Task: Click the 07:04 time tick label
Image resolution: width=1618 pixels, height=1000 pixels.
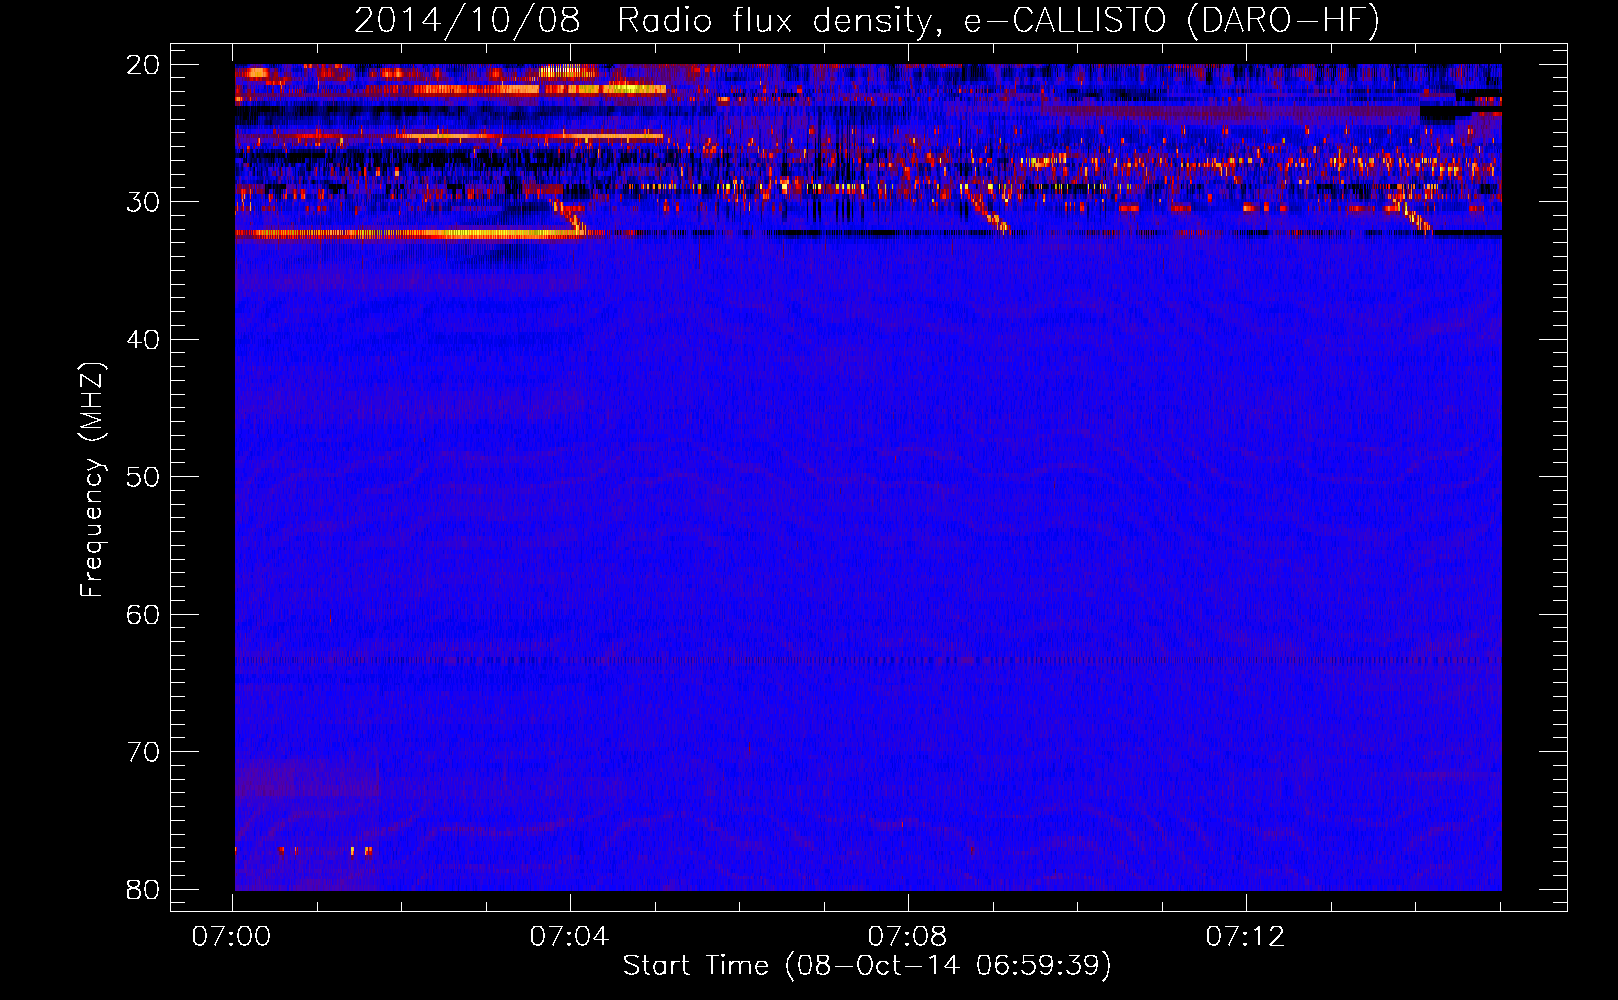Action: [x=569, y=937]
